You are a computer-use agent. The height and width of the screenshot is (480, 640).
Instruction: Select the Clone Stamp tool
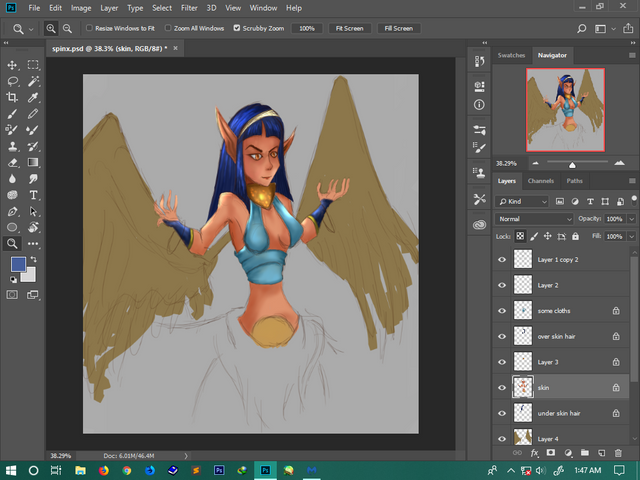(x=12, y=146)
